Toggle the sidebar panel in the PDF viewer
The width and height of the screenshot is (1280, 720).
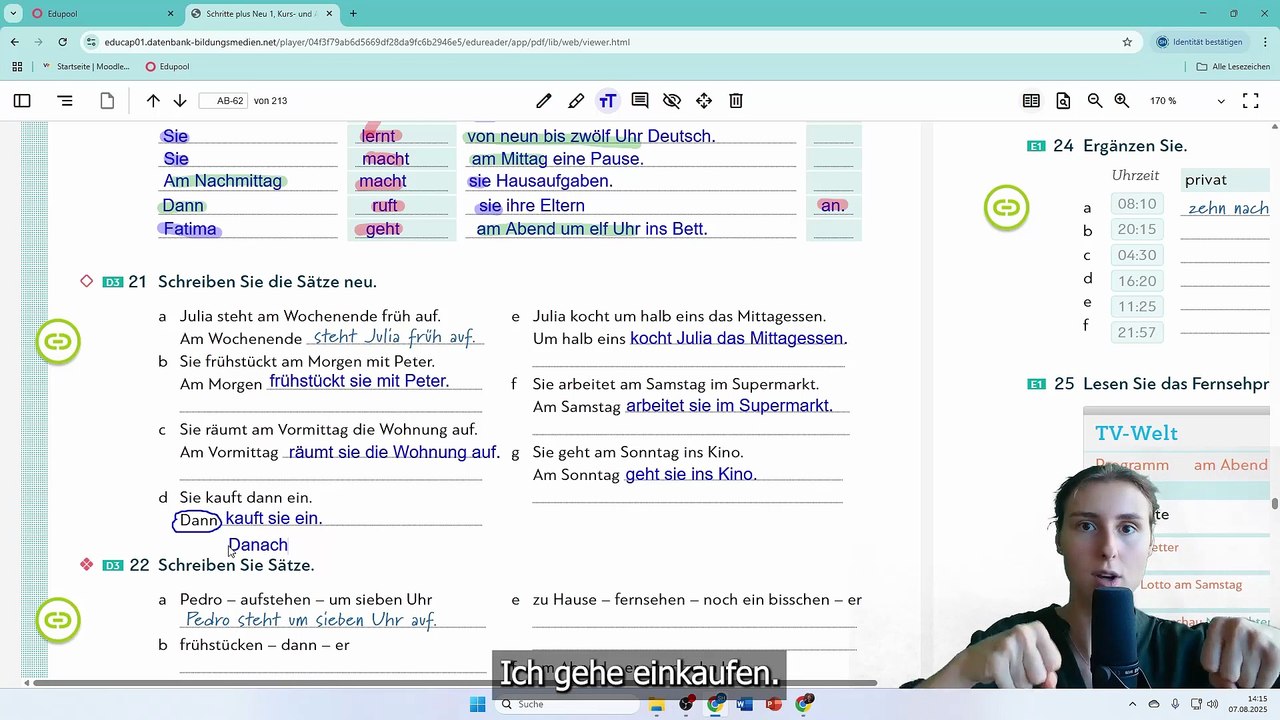tap(22, 101)
